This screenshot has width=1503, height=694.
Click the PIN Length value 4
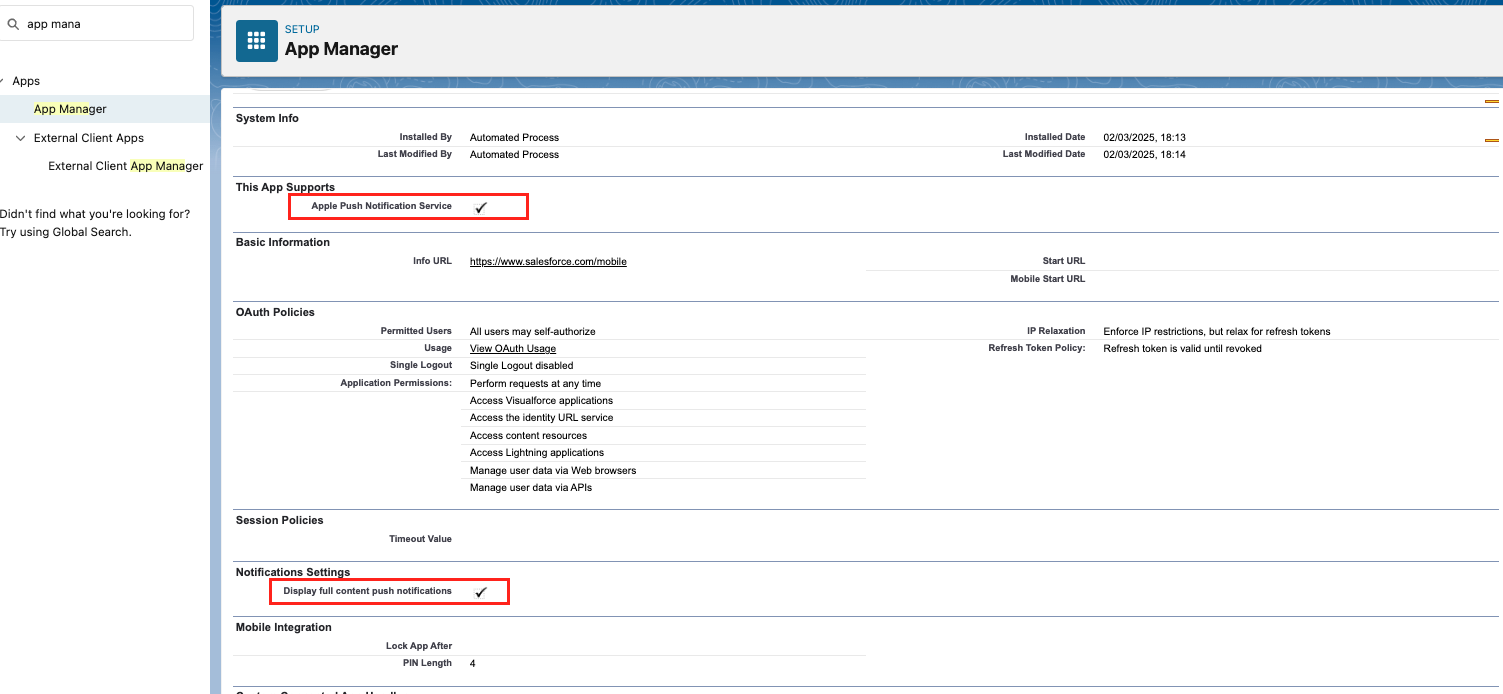pos(473,663)
